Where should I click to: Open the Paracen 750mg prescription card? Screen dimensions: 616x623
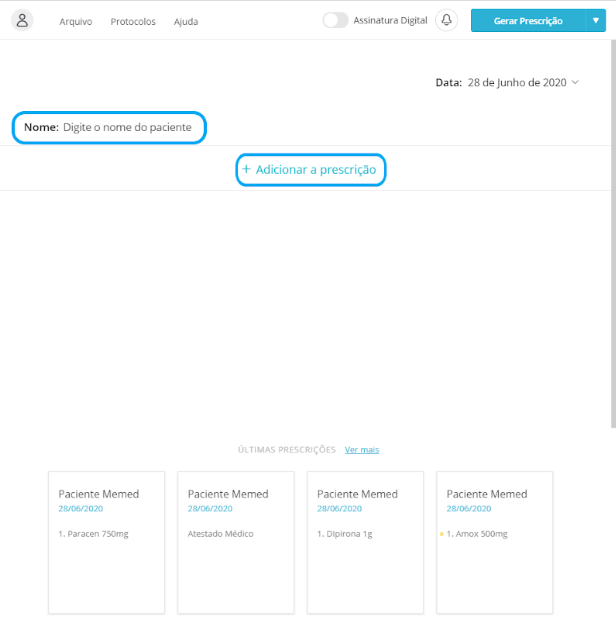[107, 542]
